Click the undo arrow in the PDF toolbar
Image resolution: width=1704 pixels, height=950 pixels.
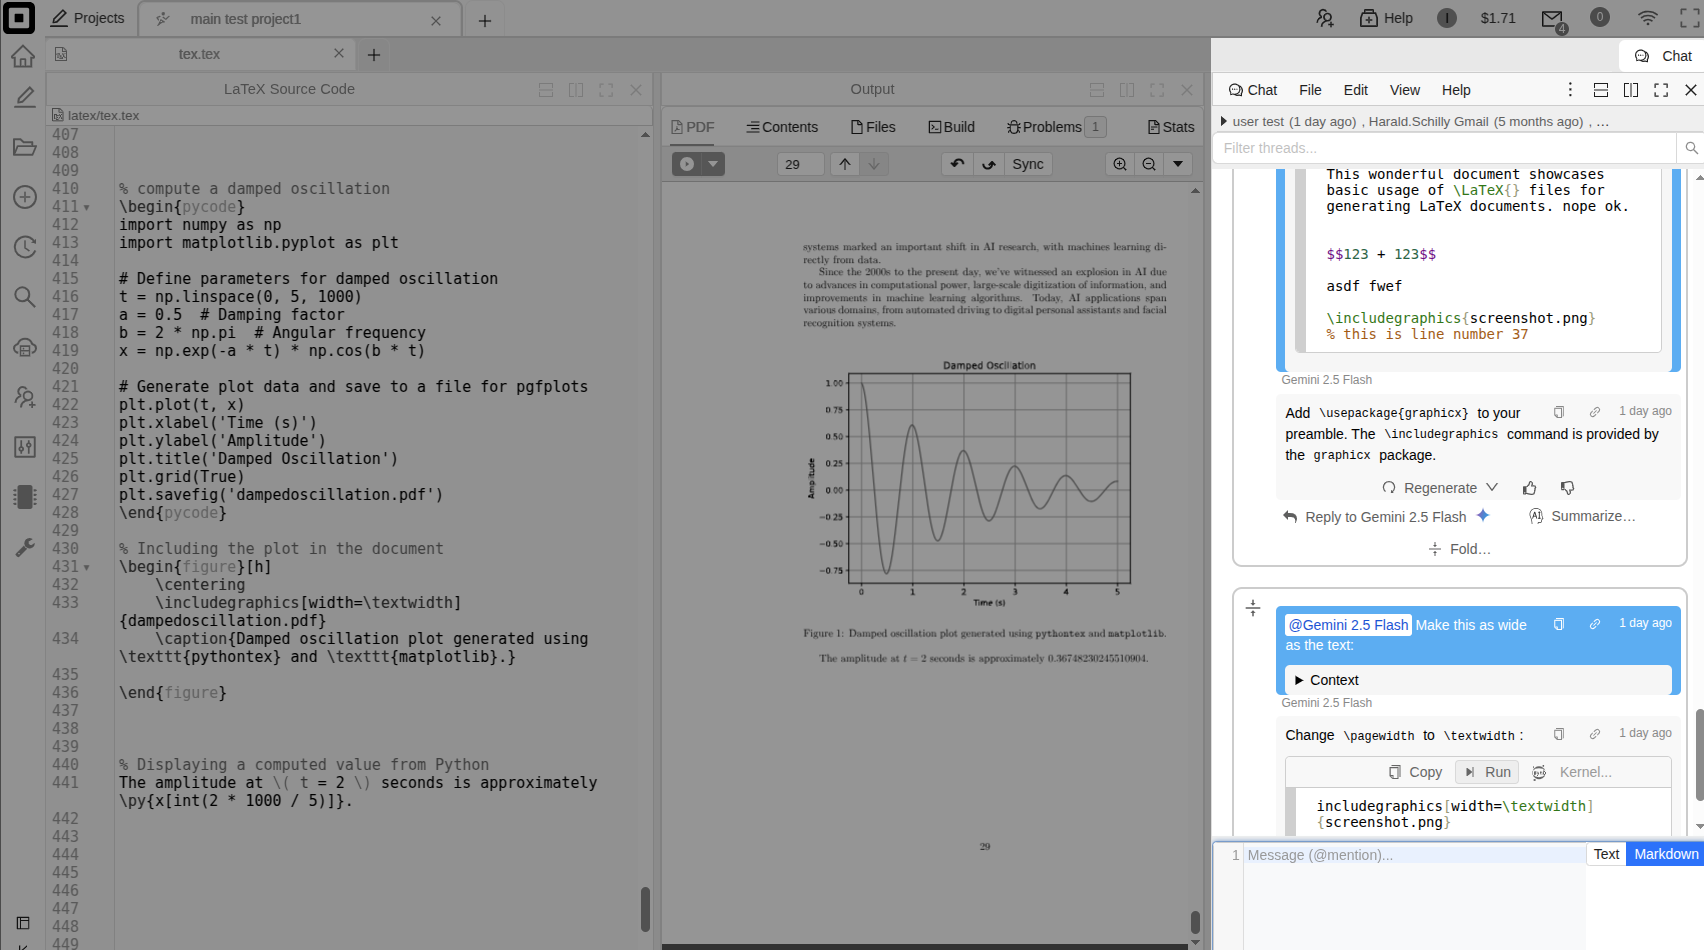pos(957,163)
